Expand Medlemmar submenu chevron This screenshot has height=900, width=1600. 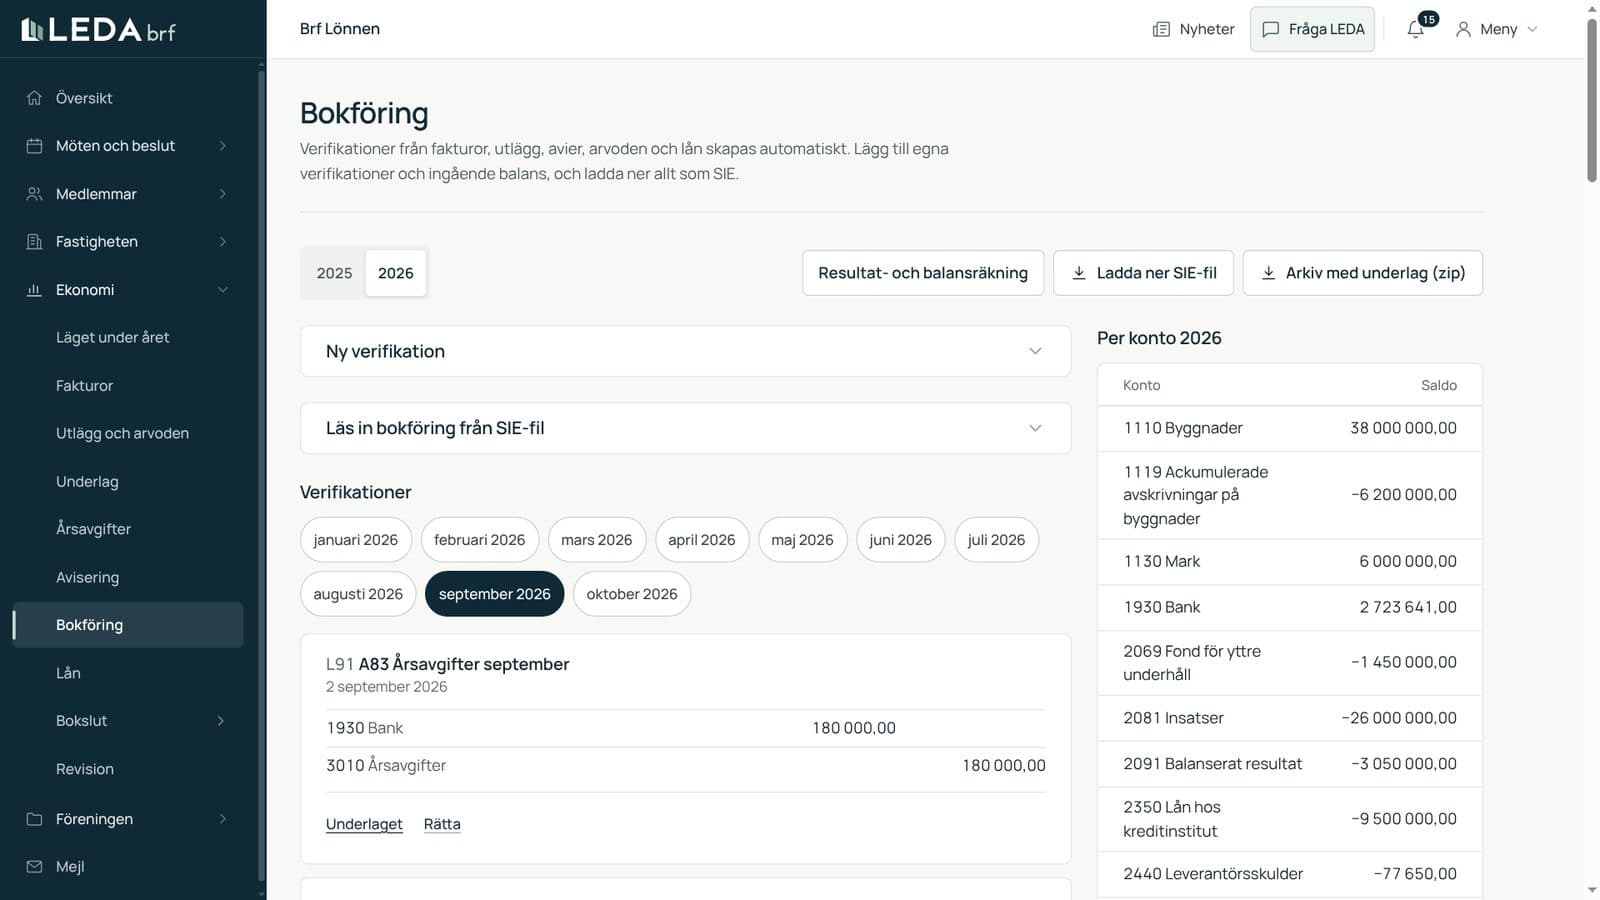pyautogui.click(x=222, y=194)
